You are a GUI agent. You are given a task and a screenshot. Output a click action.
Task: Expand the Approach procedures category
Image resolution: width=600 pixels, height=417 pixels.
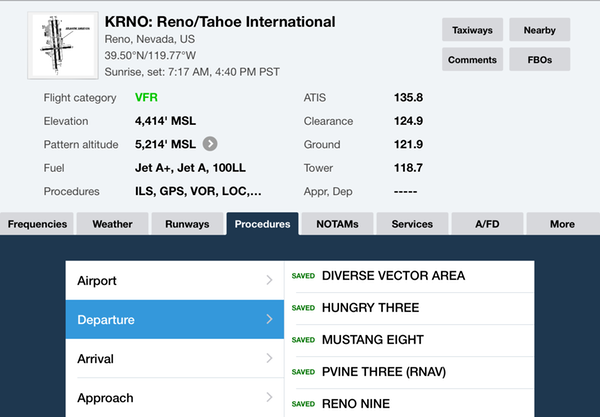point(175,398)
